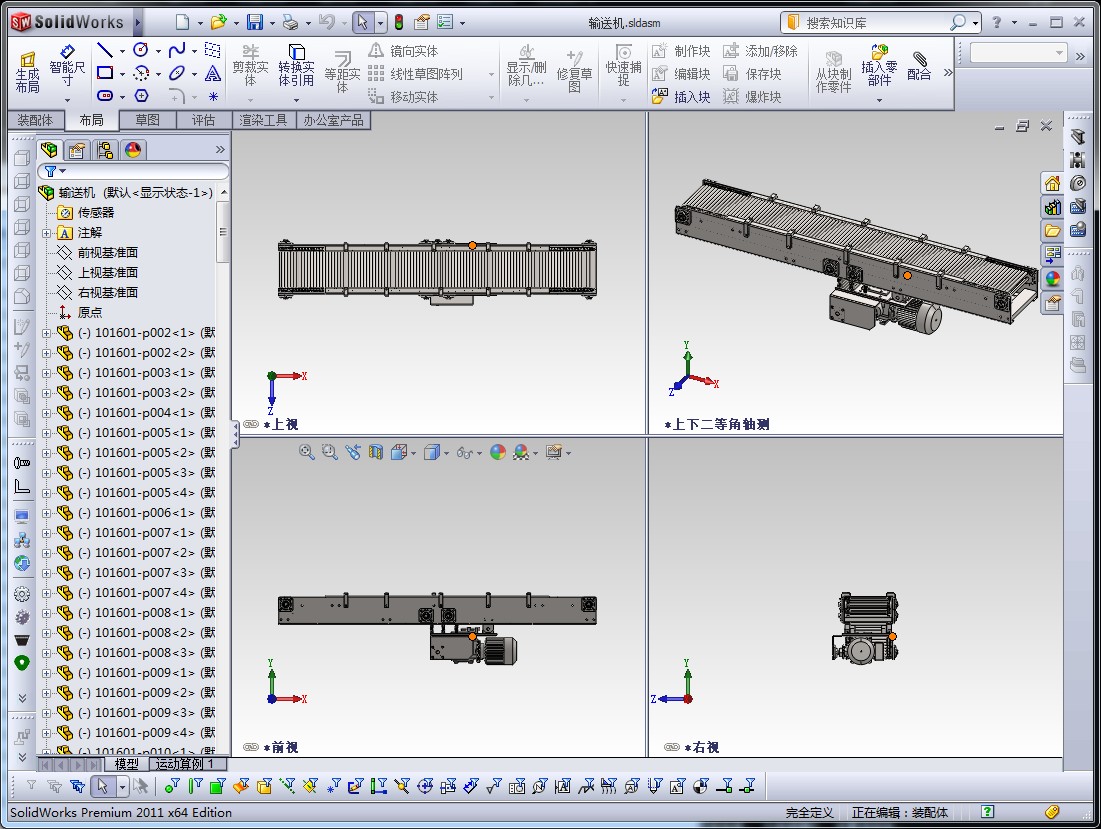Toggle the view link icon beside 上视
The image size is (1101, 829).
point(251,425)
